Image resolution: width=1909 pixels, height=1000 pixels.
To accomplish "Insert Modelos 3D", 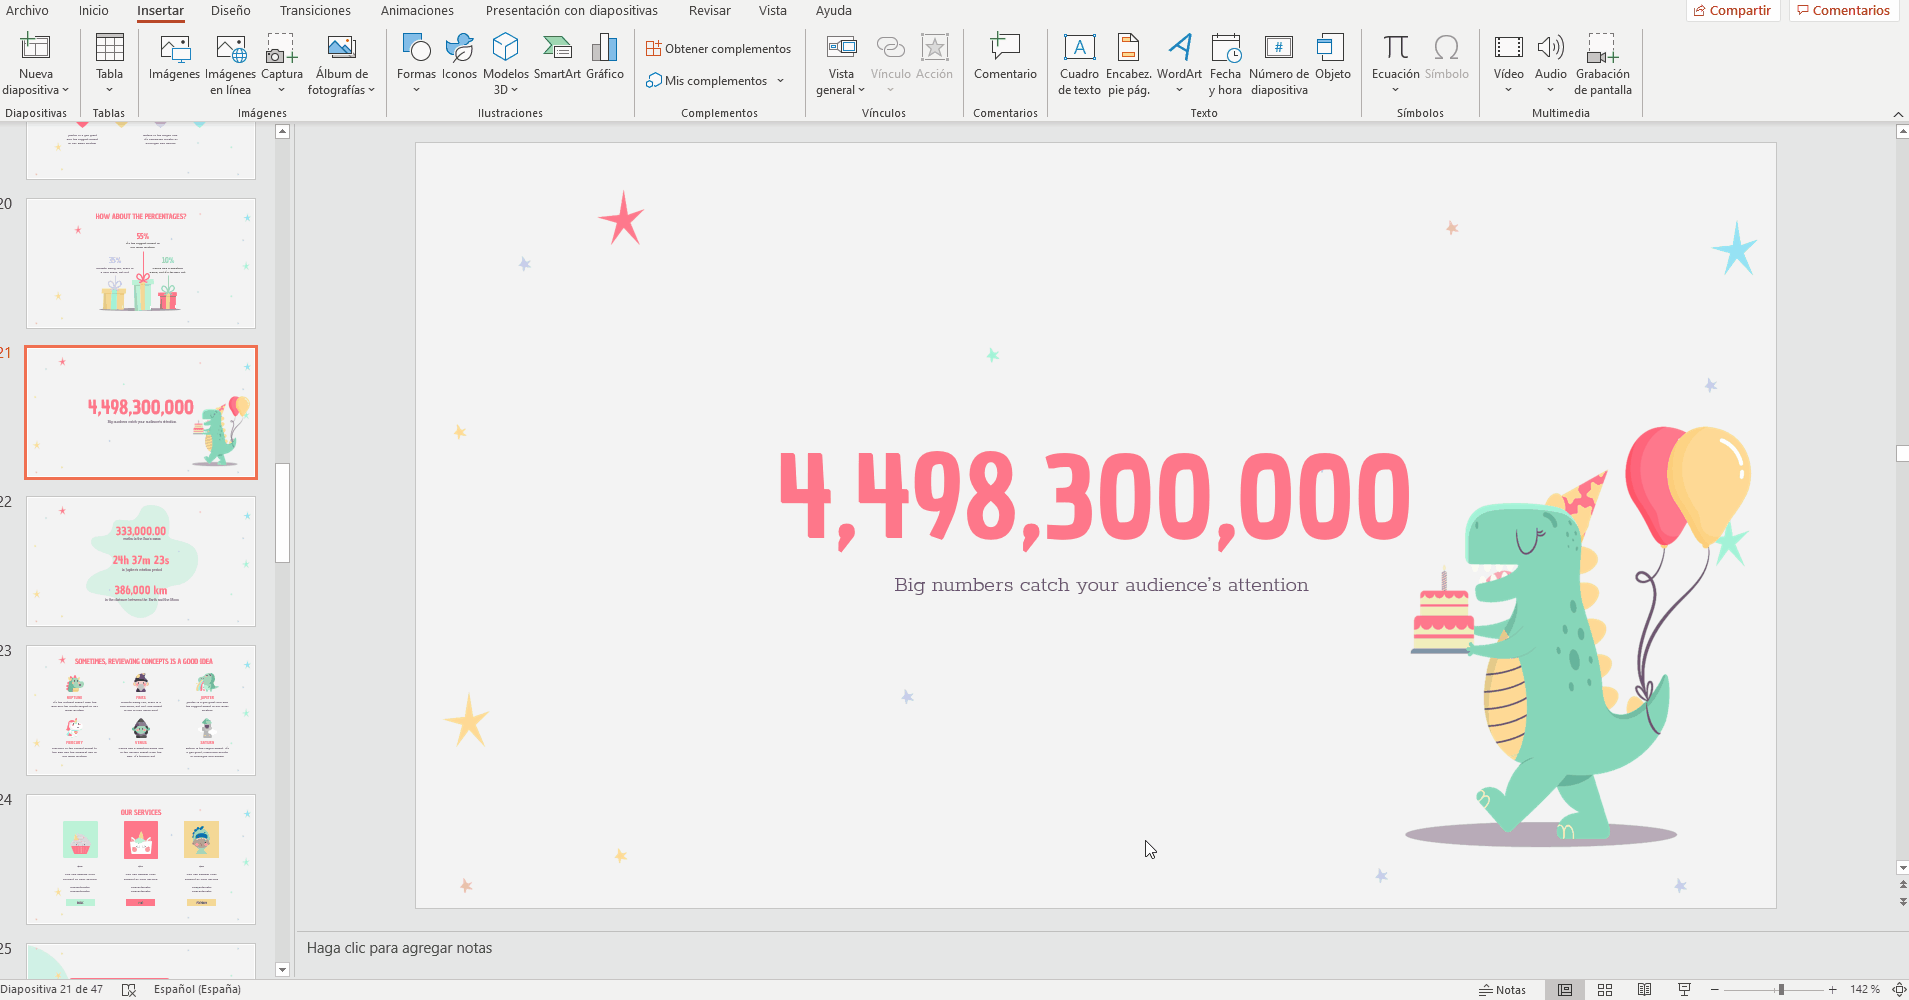I will click(506, 64).
